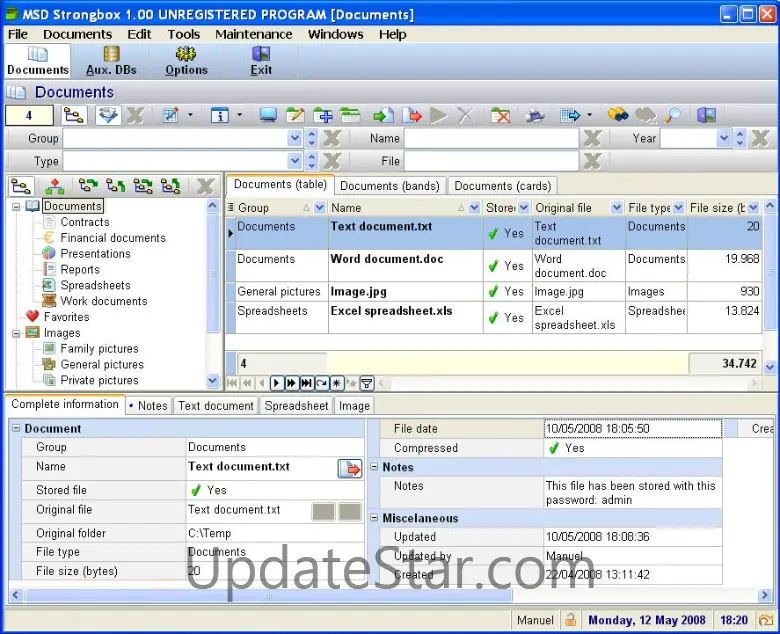Open the Maintenance menu
Image resolution: width=780 pixels, height=634 pixels.
[x=254, y=34]
